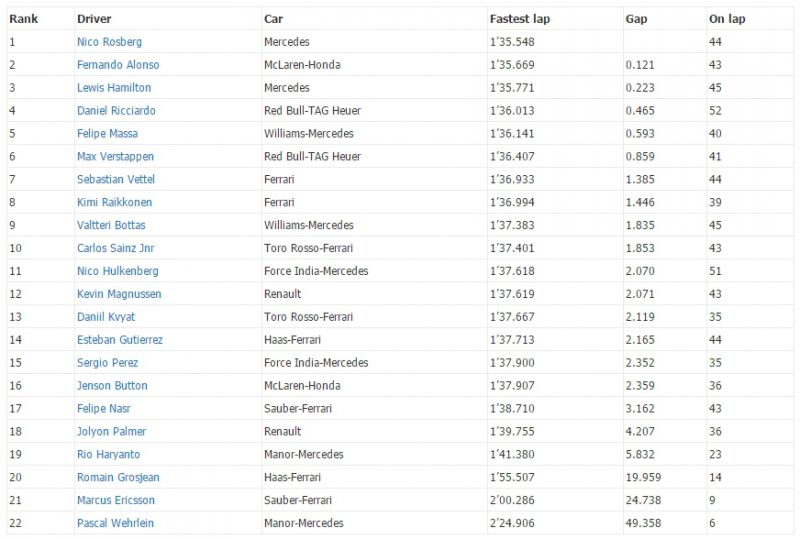Click the Fastest lap column header
Image resolution: width=800 pixels, height=539 pixels.
point(519,19)
